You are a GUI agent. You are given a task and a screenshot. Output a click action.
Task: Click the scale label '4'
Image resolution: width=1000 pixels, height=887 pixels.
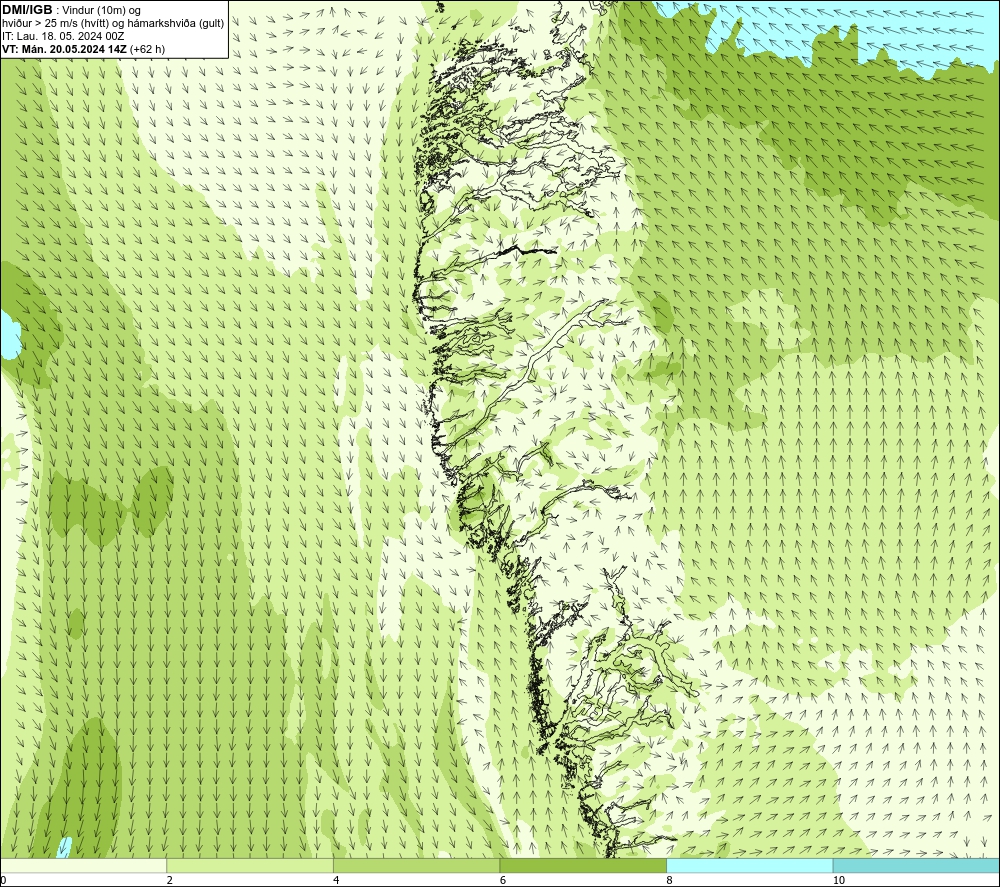[x=336, y=880]
